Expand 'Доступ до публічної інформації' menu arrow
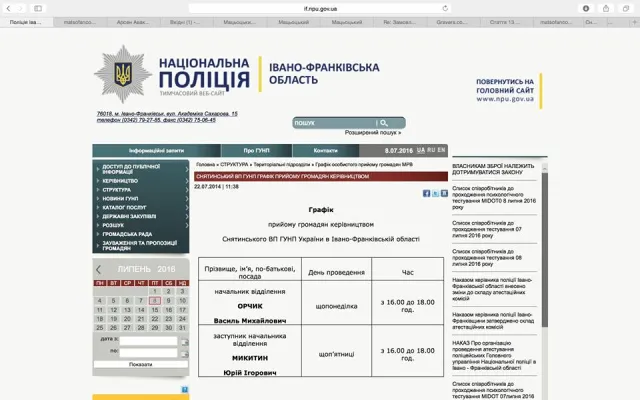This screenshot has height=400, width=640. coord(187,169)
